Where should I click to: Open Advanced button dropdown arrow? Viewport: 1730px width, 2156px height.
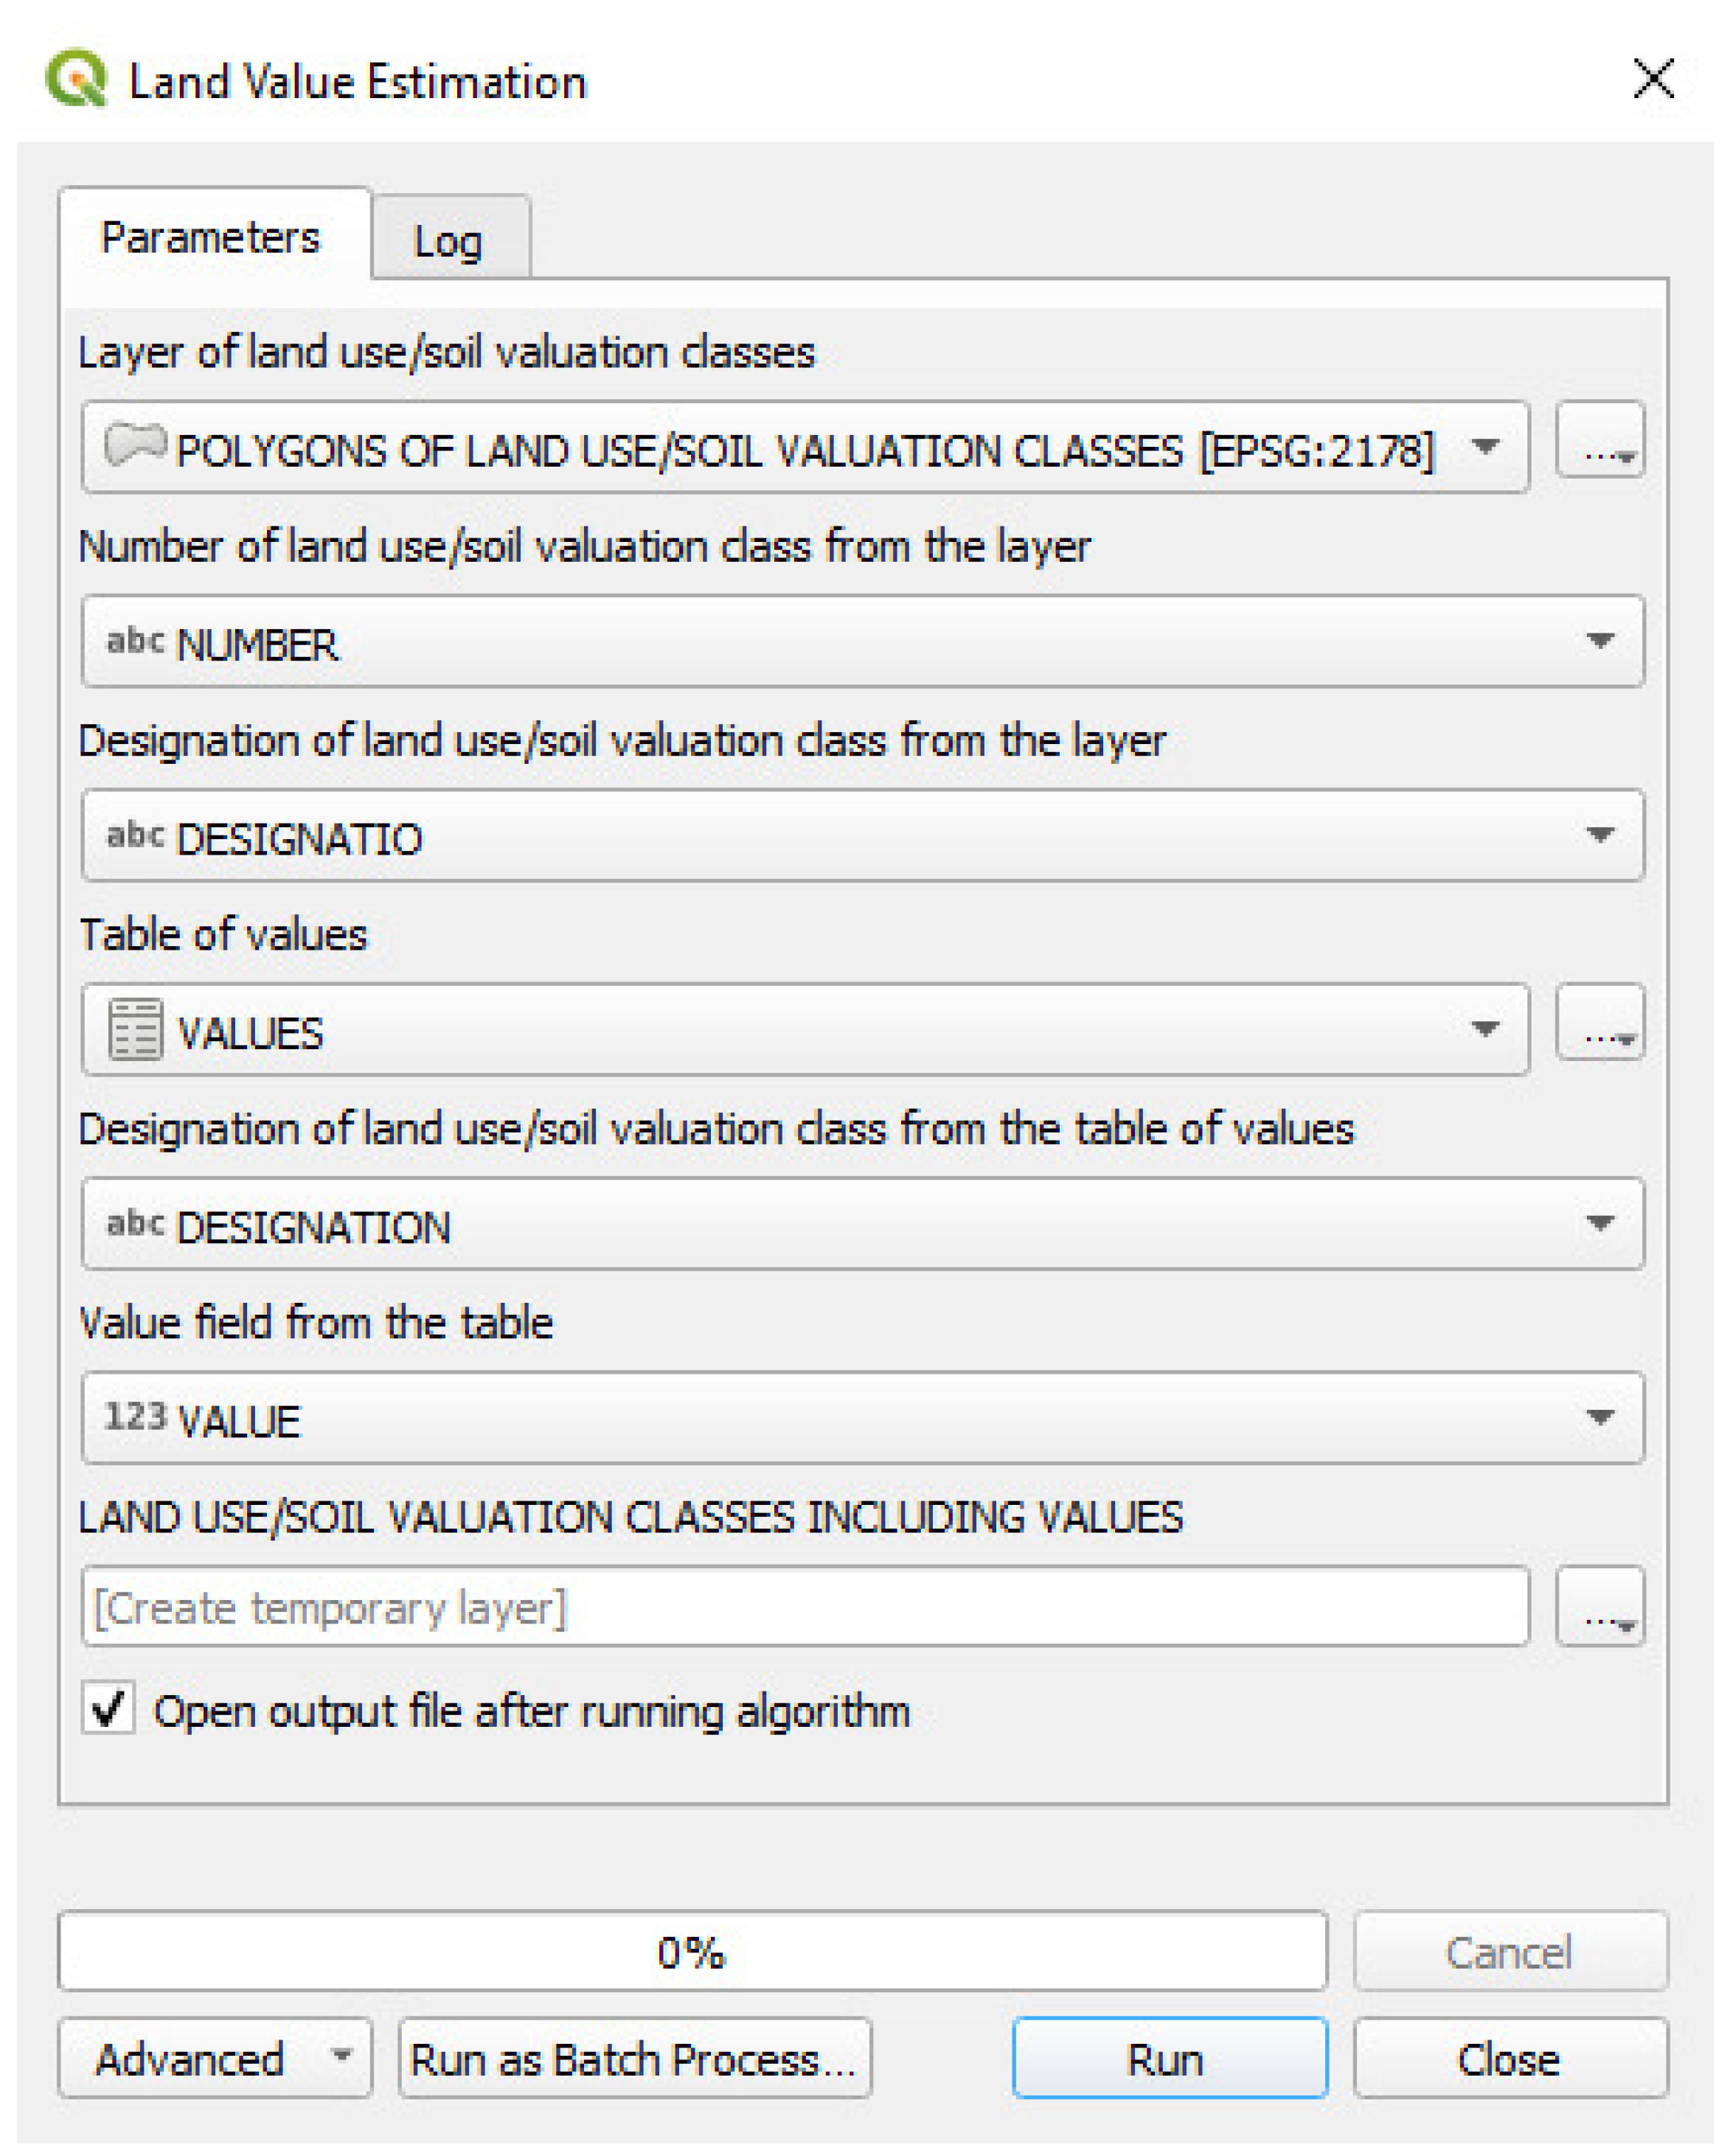pyautogui.click(x=341, y=2056)
